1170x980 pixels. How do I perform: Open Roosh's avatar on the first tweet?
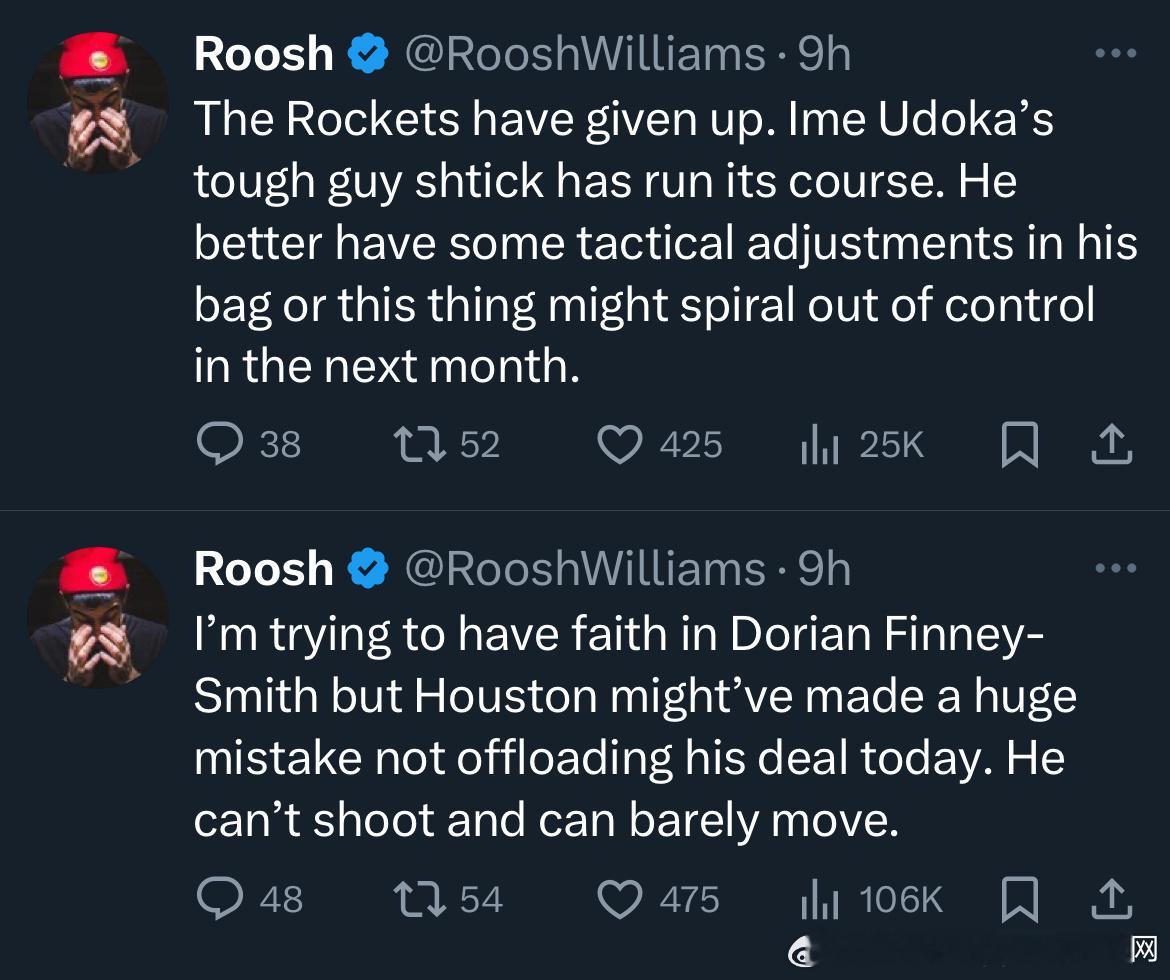tap(98, 103)
